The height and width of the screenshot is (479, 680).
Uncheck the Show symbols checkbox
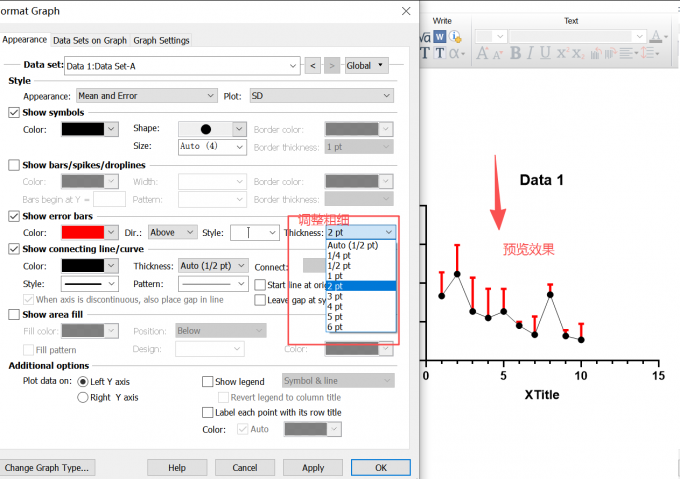point(14,112)
